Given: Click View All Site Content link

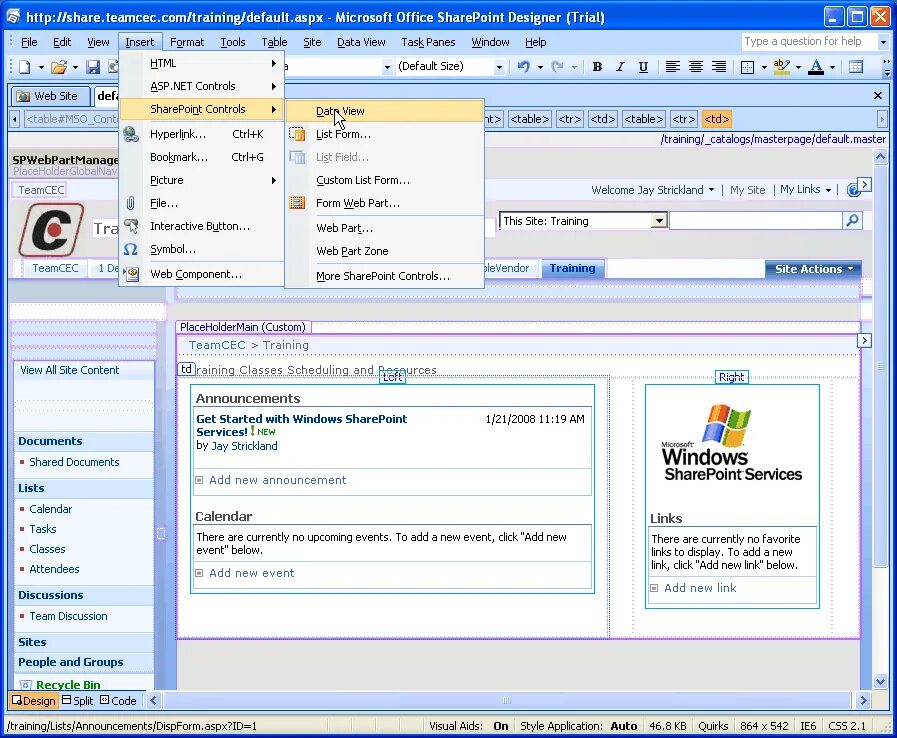Looking at the screenshot, I should point(70,370).
